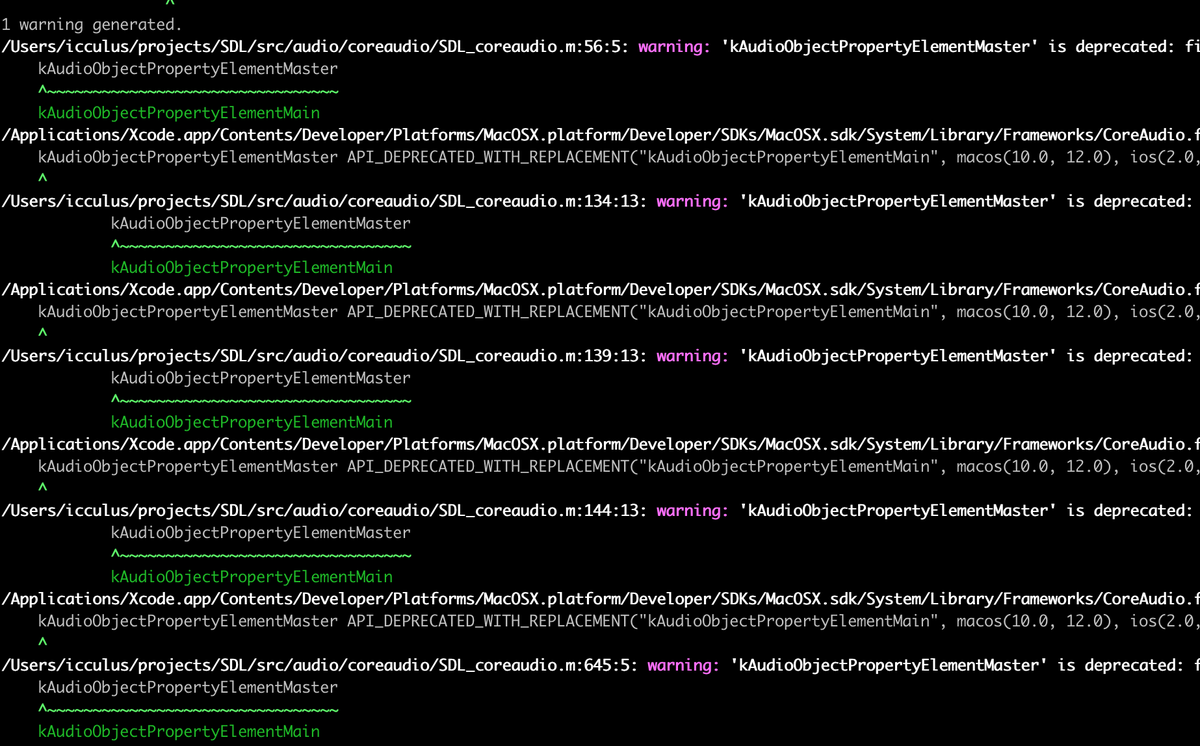
Task: Click green kAudioObjectPropertyElementMain fix-it under 134:13 warning
Action: pyautogui.click(x=252, y=267)
